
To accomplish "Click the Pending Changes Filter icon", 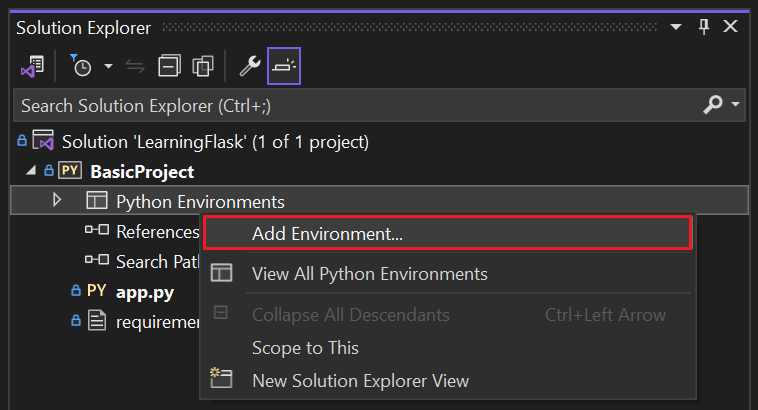I will pyautogui.click(x=81, y=67).
